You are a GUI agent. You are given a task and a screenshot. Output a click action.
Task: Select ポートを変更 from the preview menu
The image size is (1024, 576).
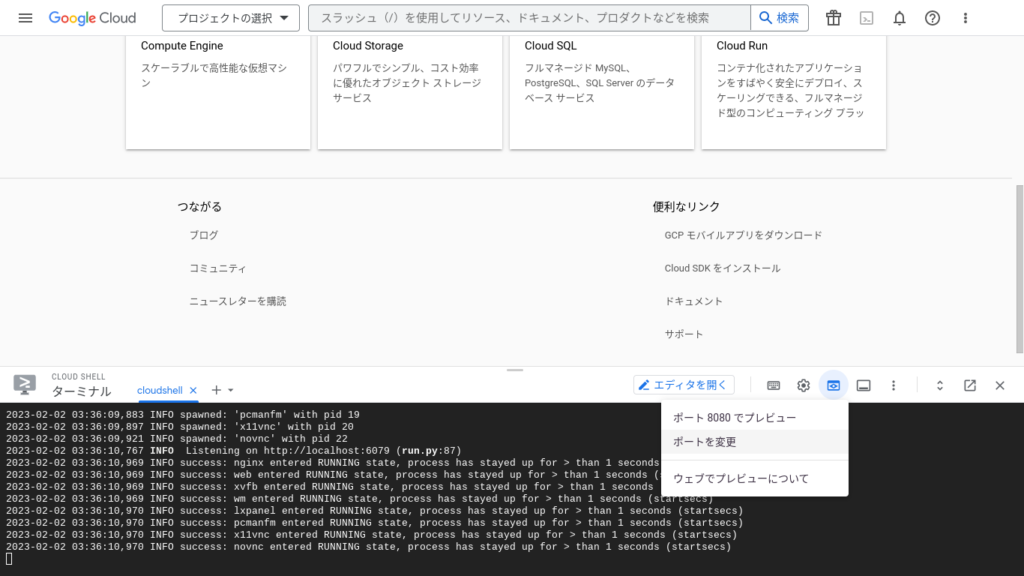tap(705, 442)
